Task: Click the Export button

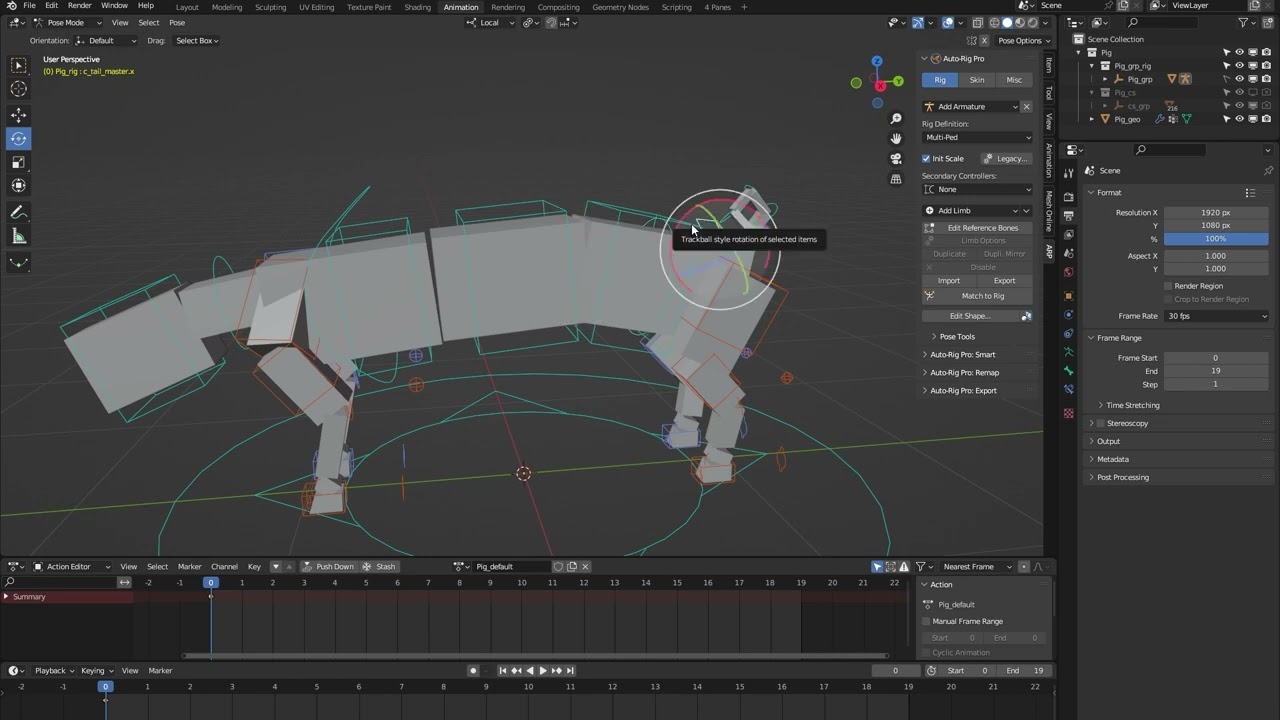Action: 1004,281
